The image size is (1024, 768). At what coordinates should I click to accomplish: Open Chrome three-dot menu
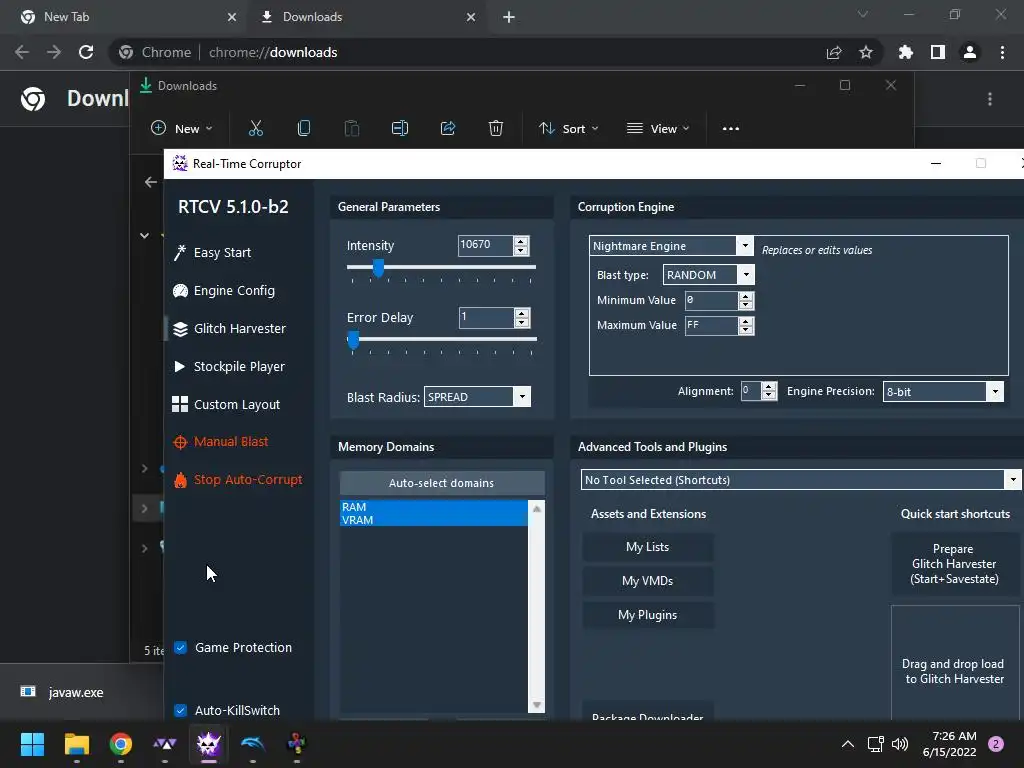[1002, 52]
